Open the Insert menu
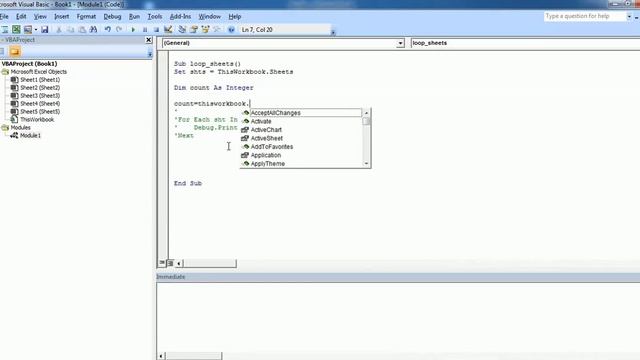Image resolution: width=640 pixels, height=360 pixels. click(62, 16)
